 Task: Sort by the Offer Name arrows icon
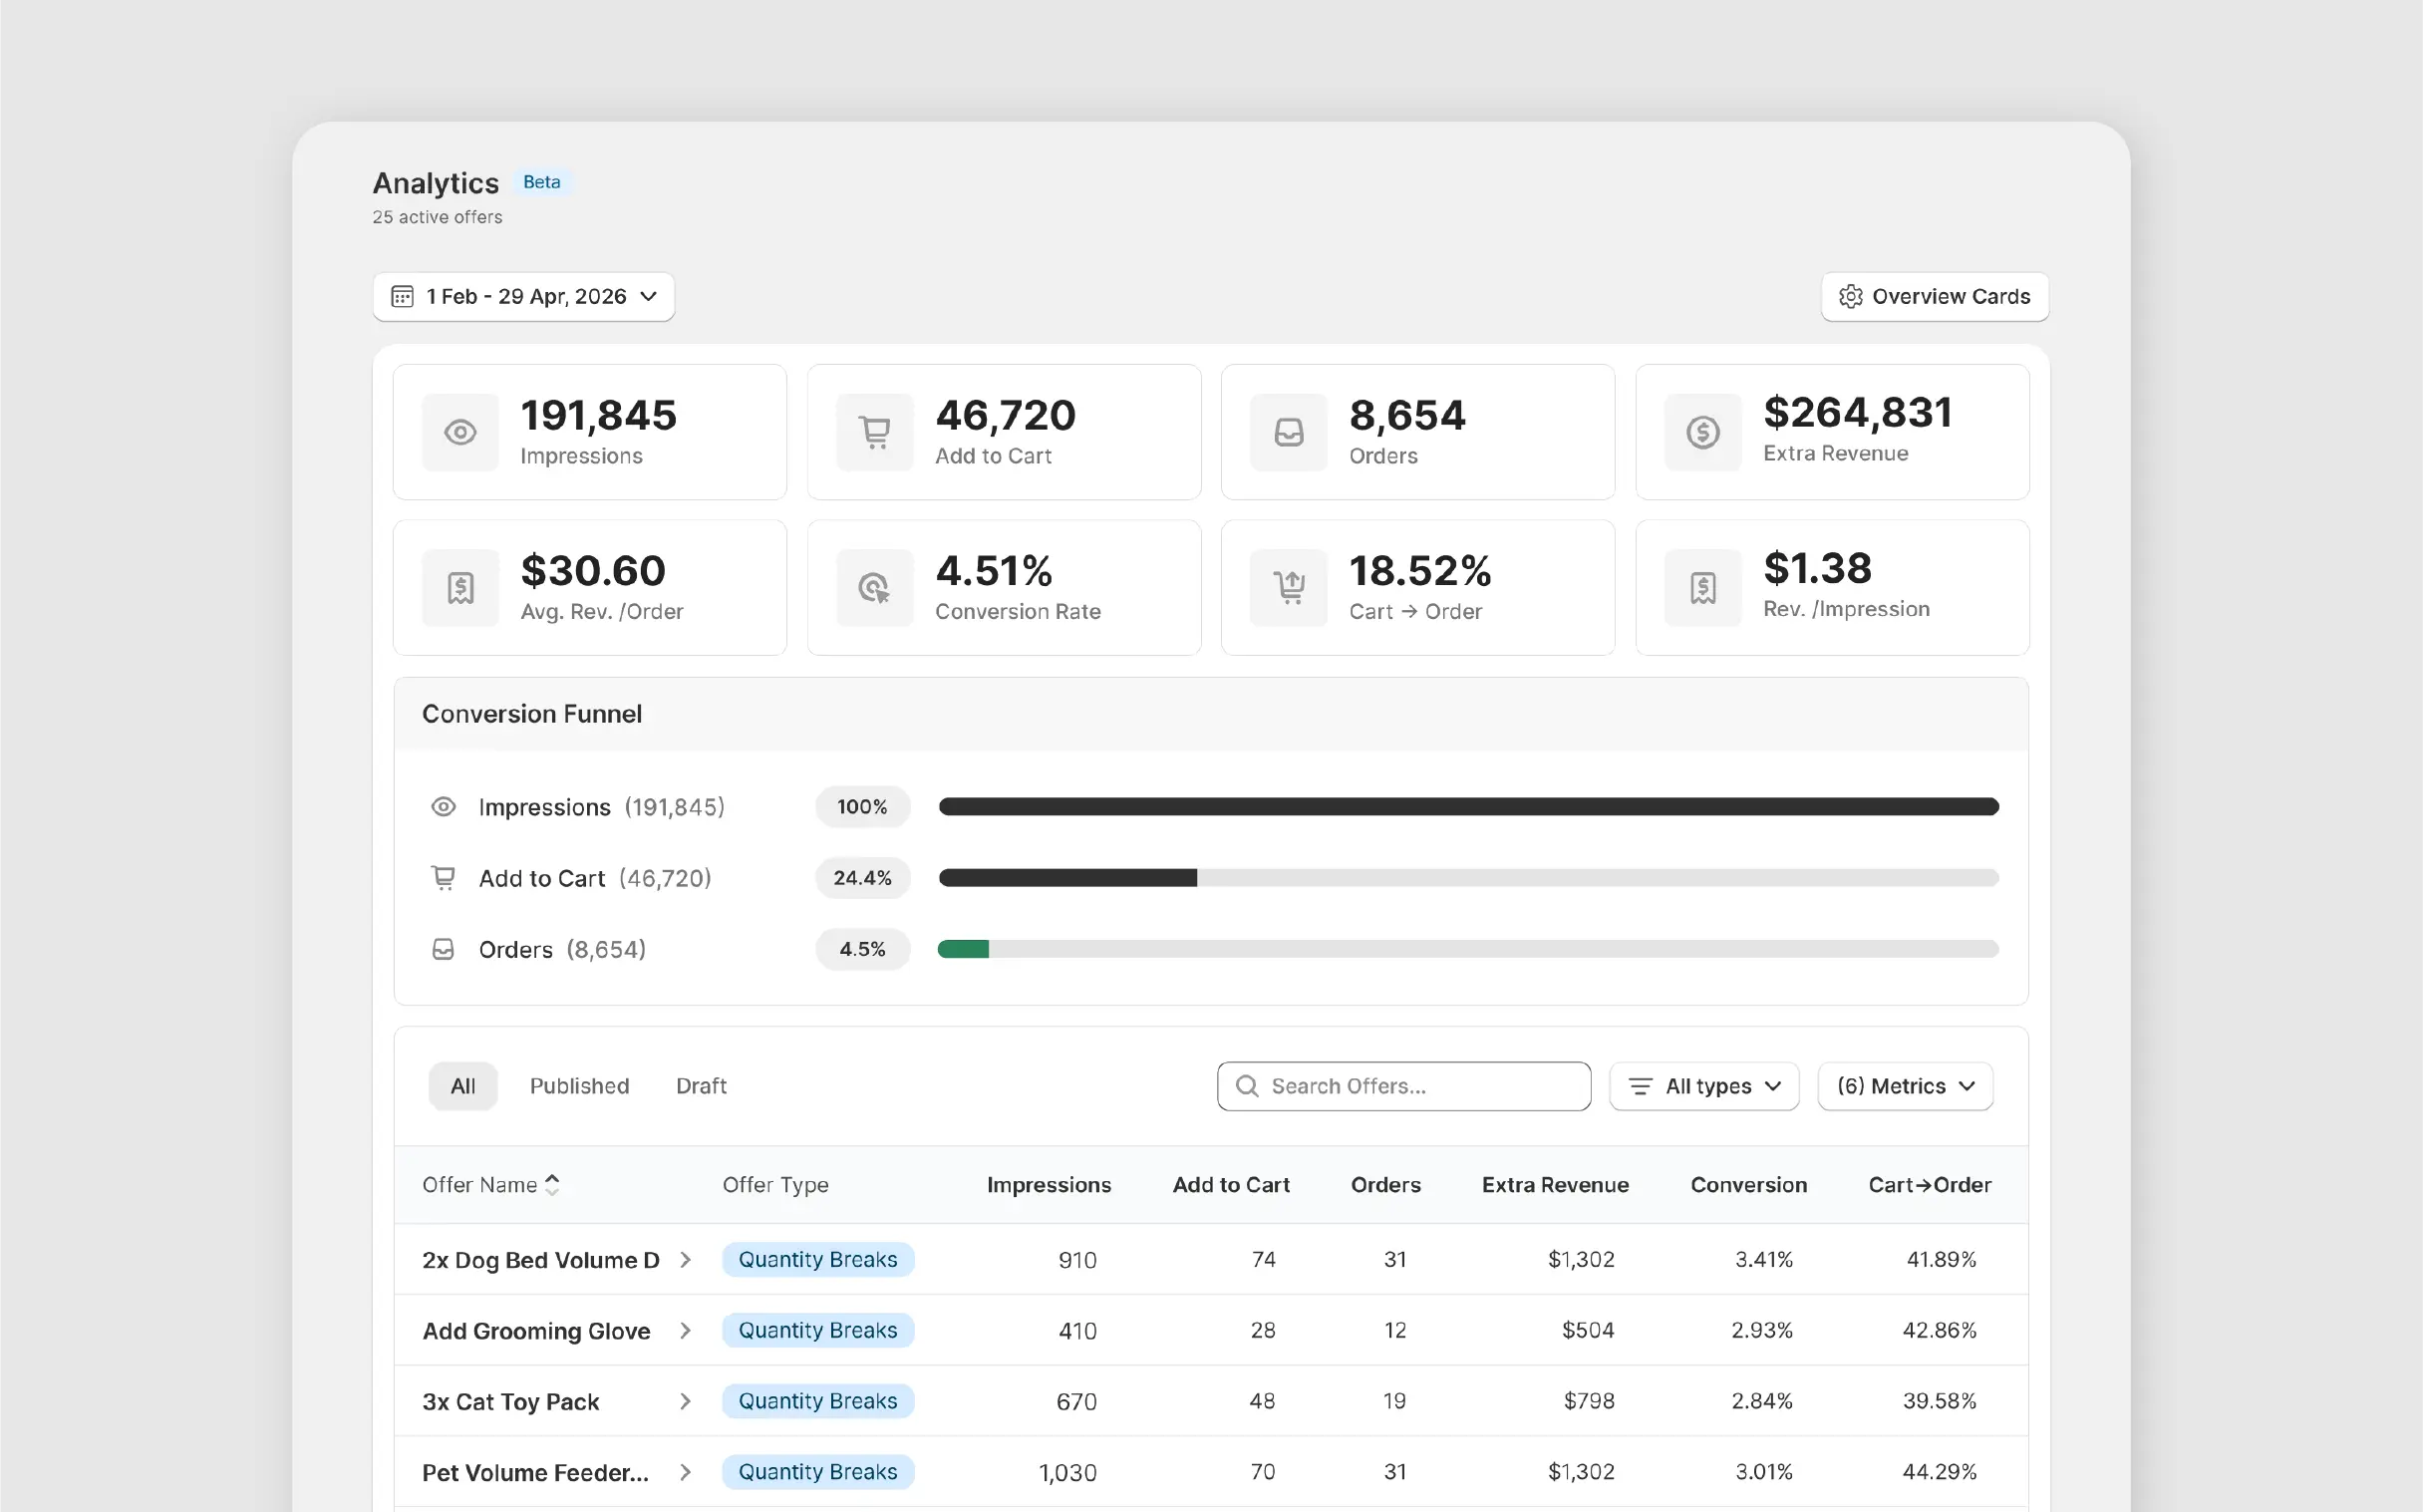552,1185
